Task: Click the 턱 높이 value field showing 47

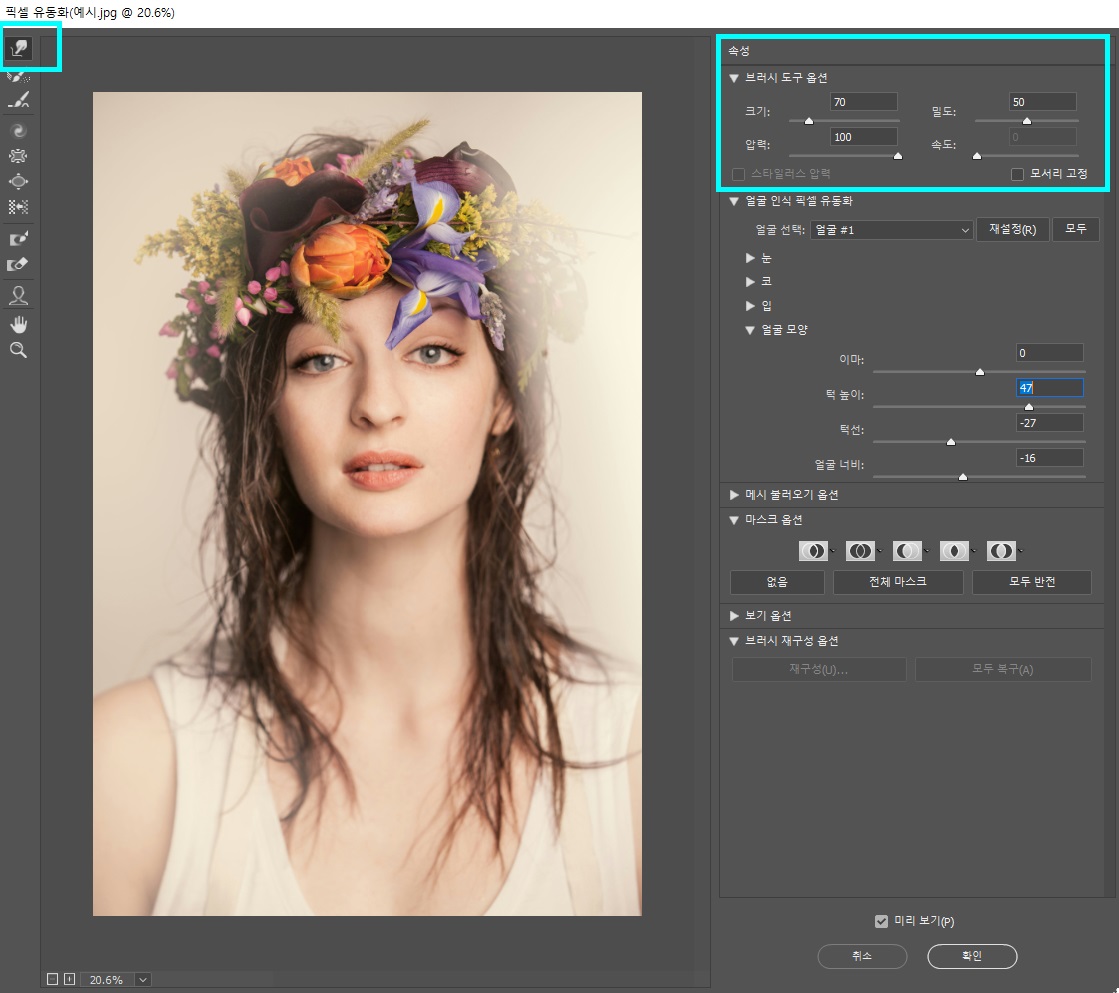Action: [x=1050, y=388]
